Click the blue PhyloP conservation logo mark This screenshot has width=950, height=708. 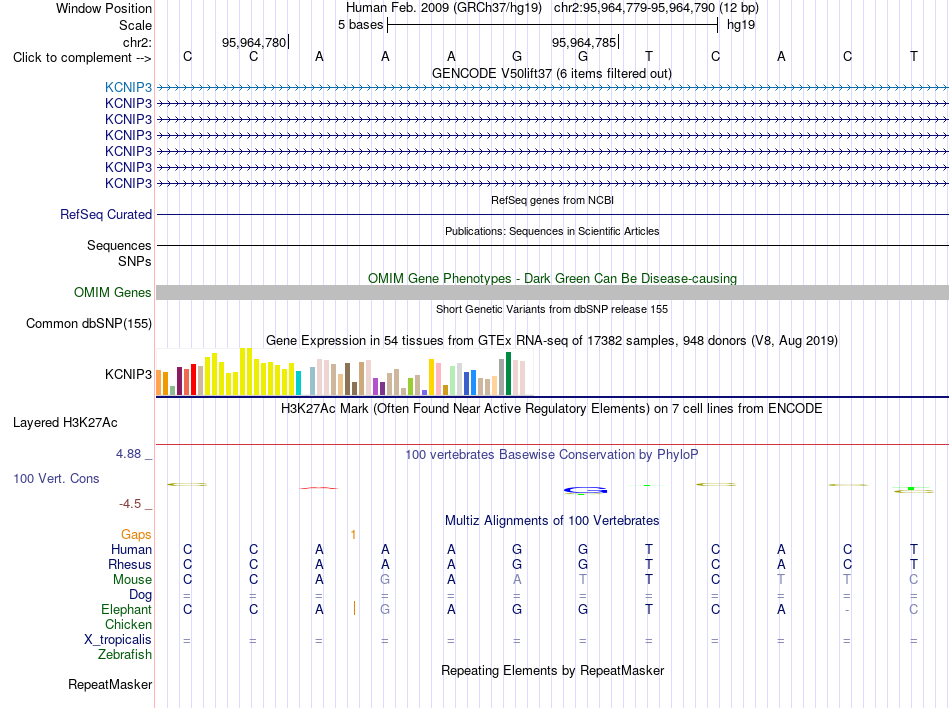[585, 490]
